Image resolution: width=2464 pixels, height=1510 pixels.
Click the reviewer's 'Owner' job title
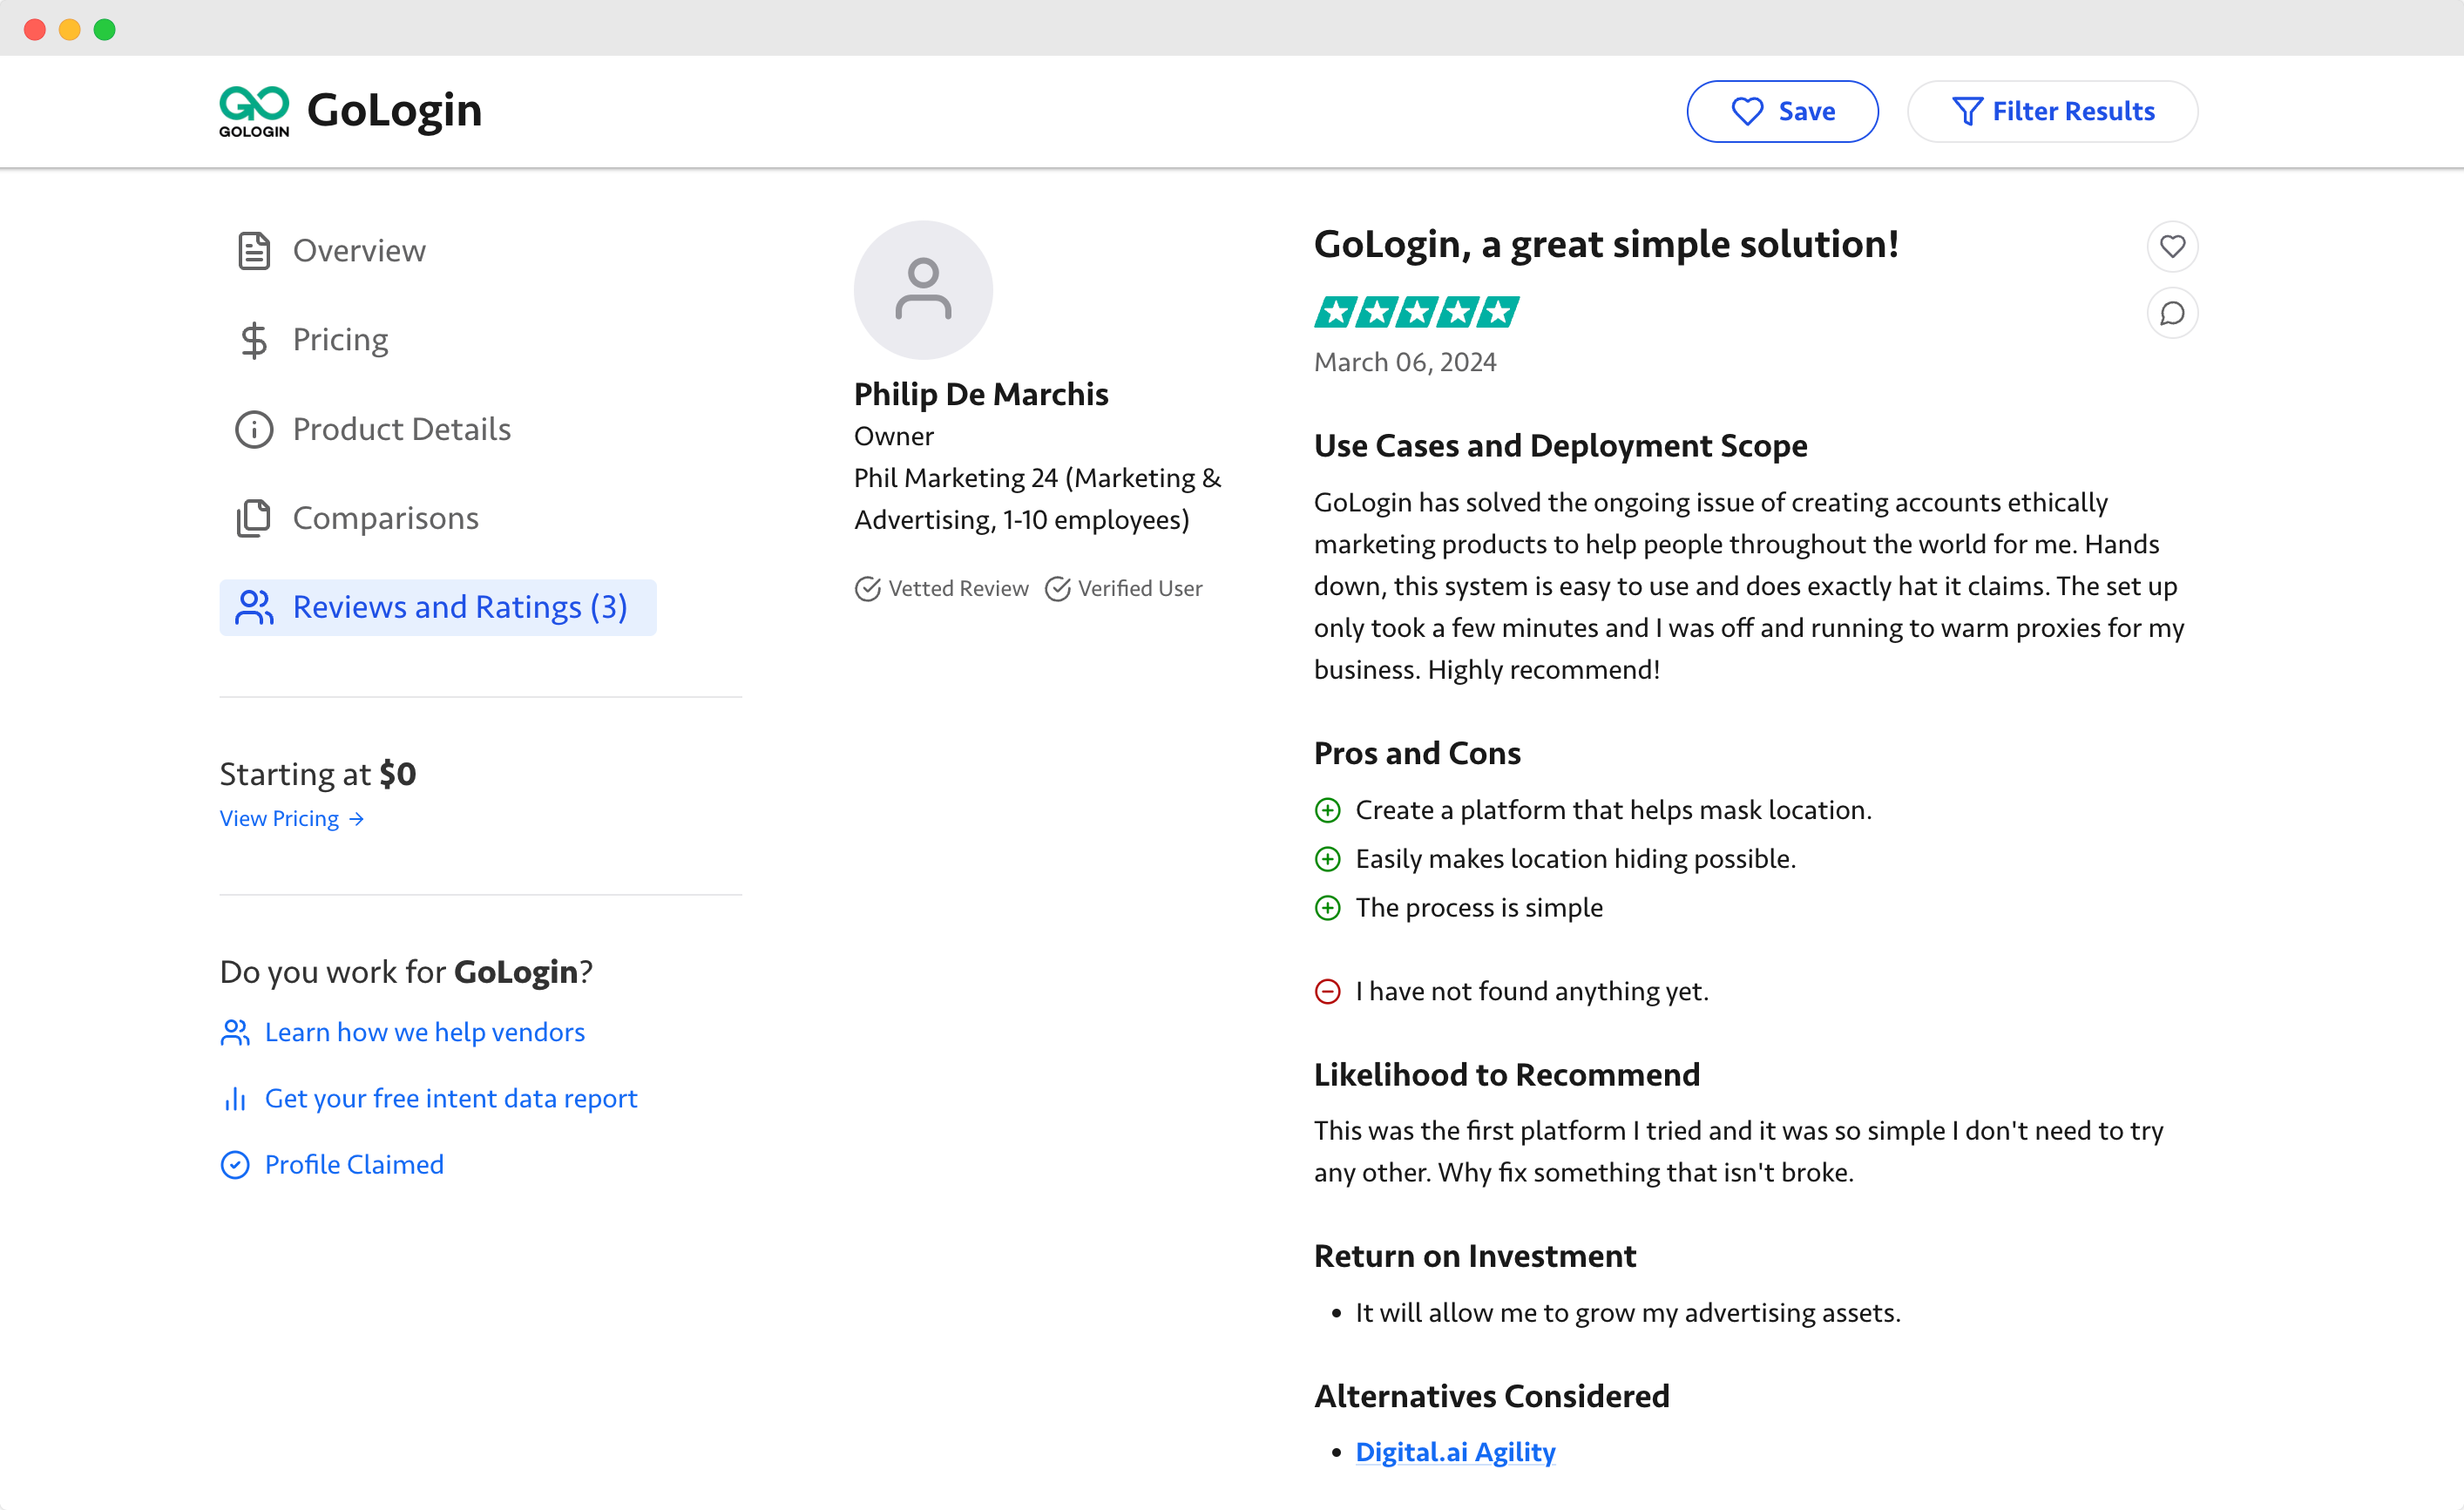pyautogui.click(x=894, y=437)
